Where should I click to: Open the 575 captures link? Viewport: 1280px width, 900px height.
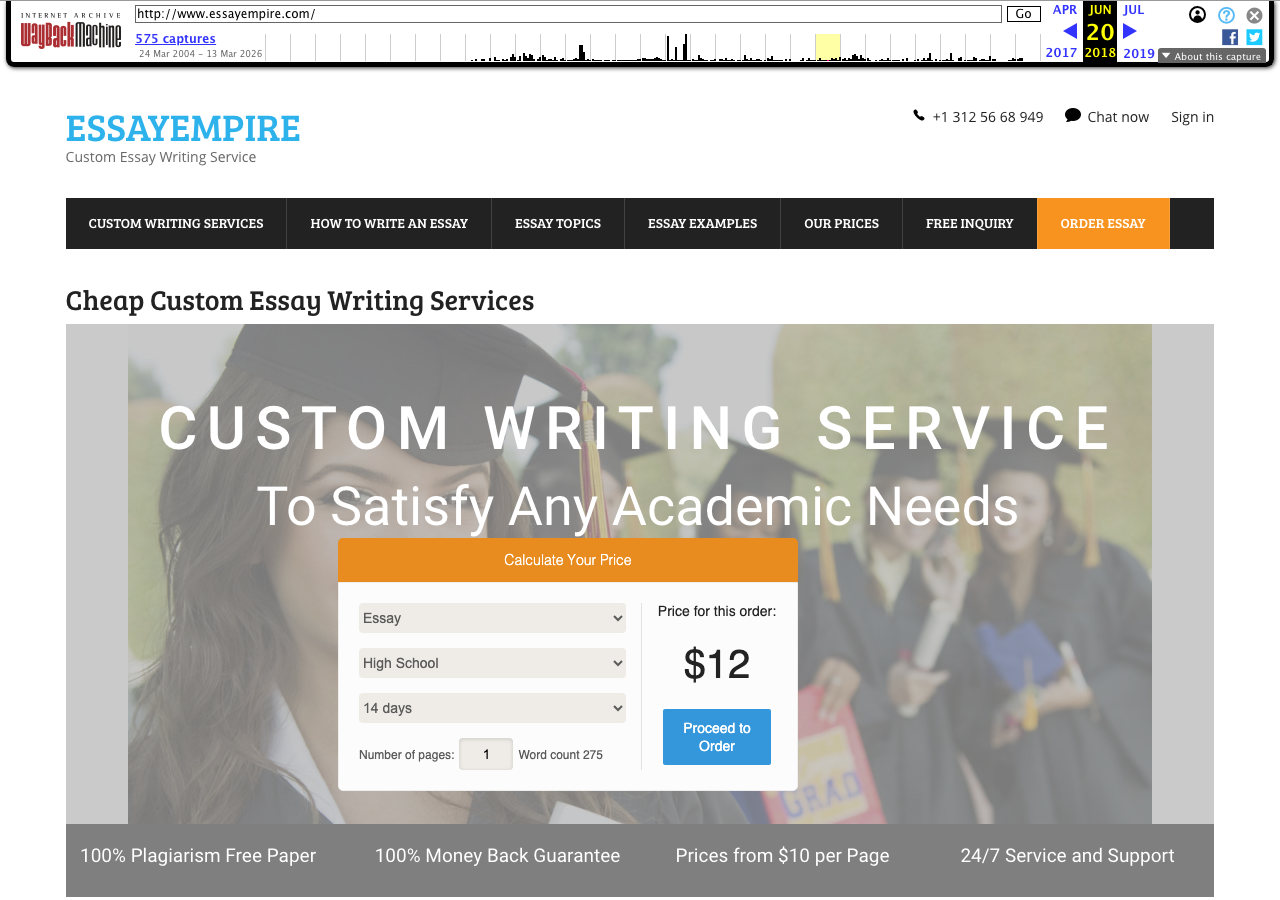pyautogui.click(x=175, y=38)
